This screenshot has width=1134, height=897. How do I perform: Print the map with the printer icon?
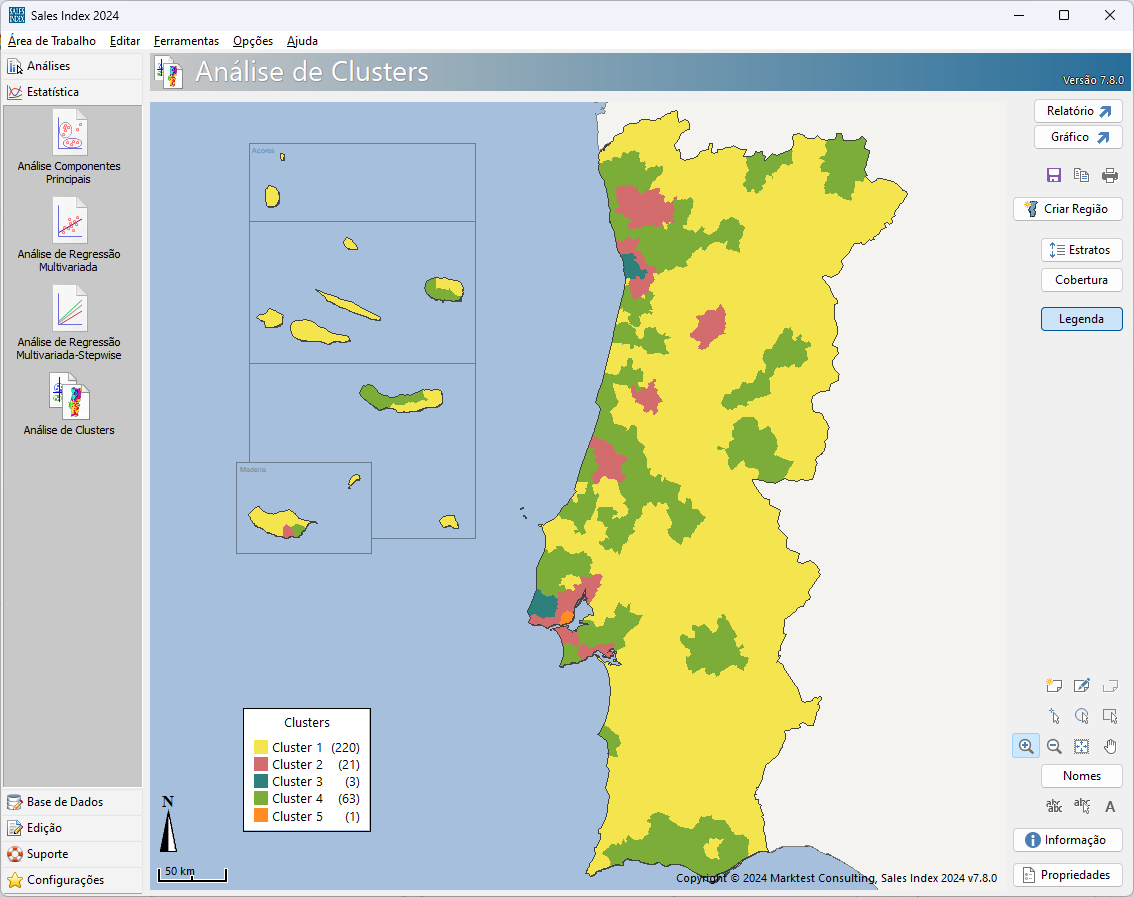pyautogui.click(x=1110, y=175)
